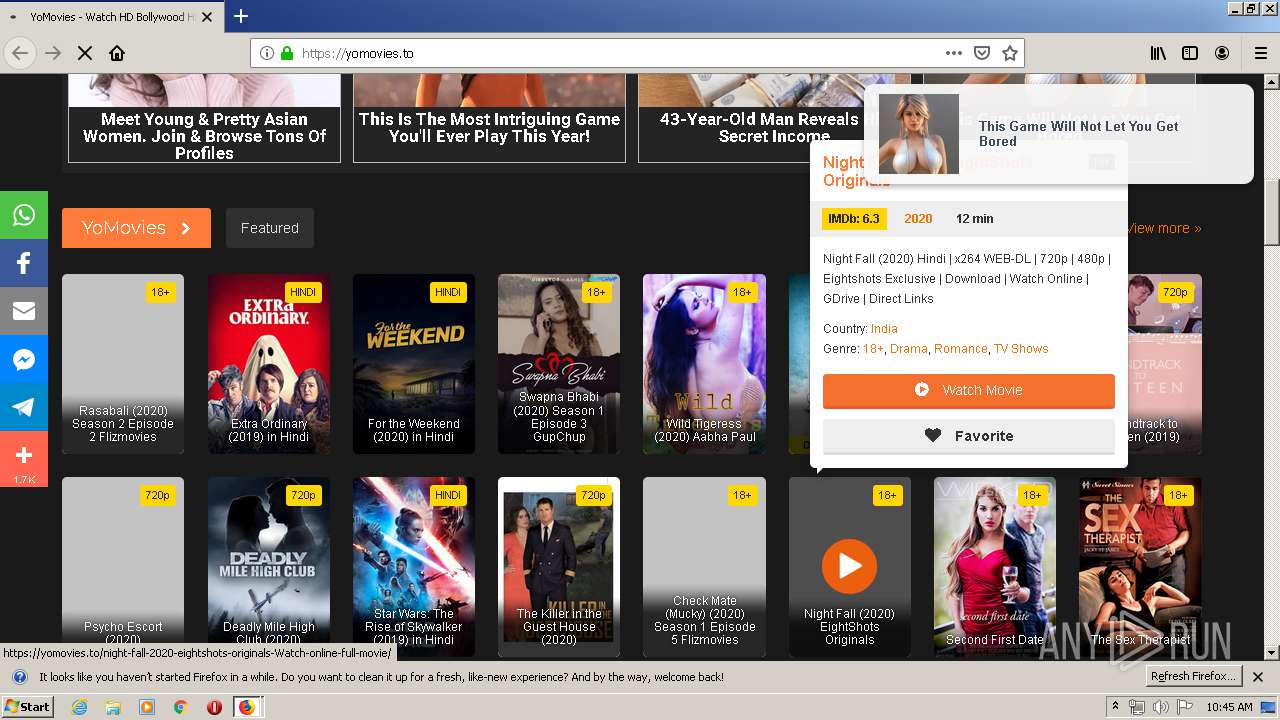Switch to the Featured tab
Image resolution: width=1280 pixels, height=720 pixels.
click(x=269, y=228)
